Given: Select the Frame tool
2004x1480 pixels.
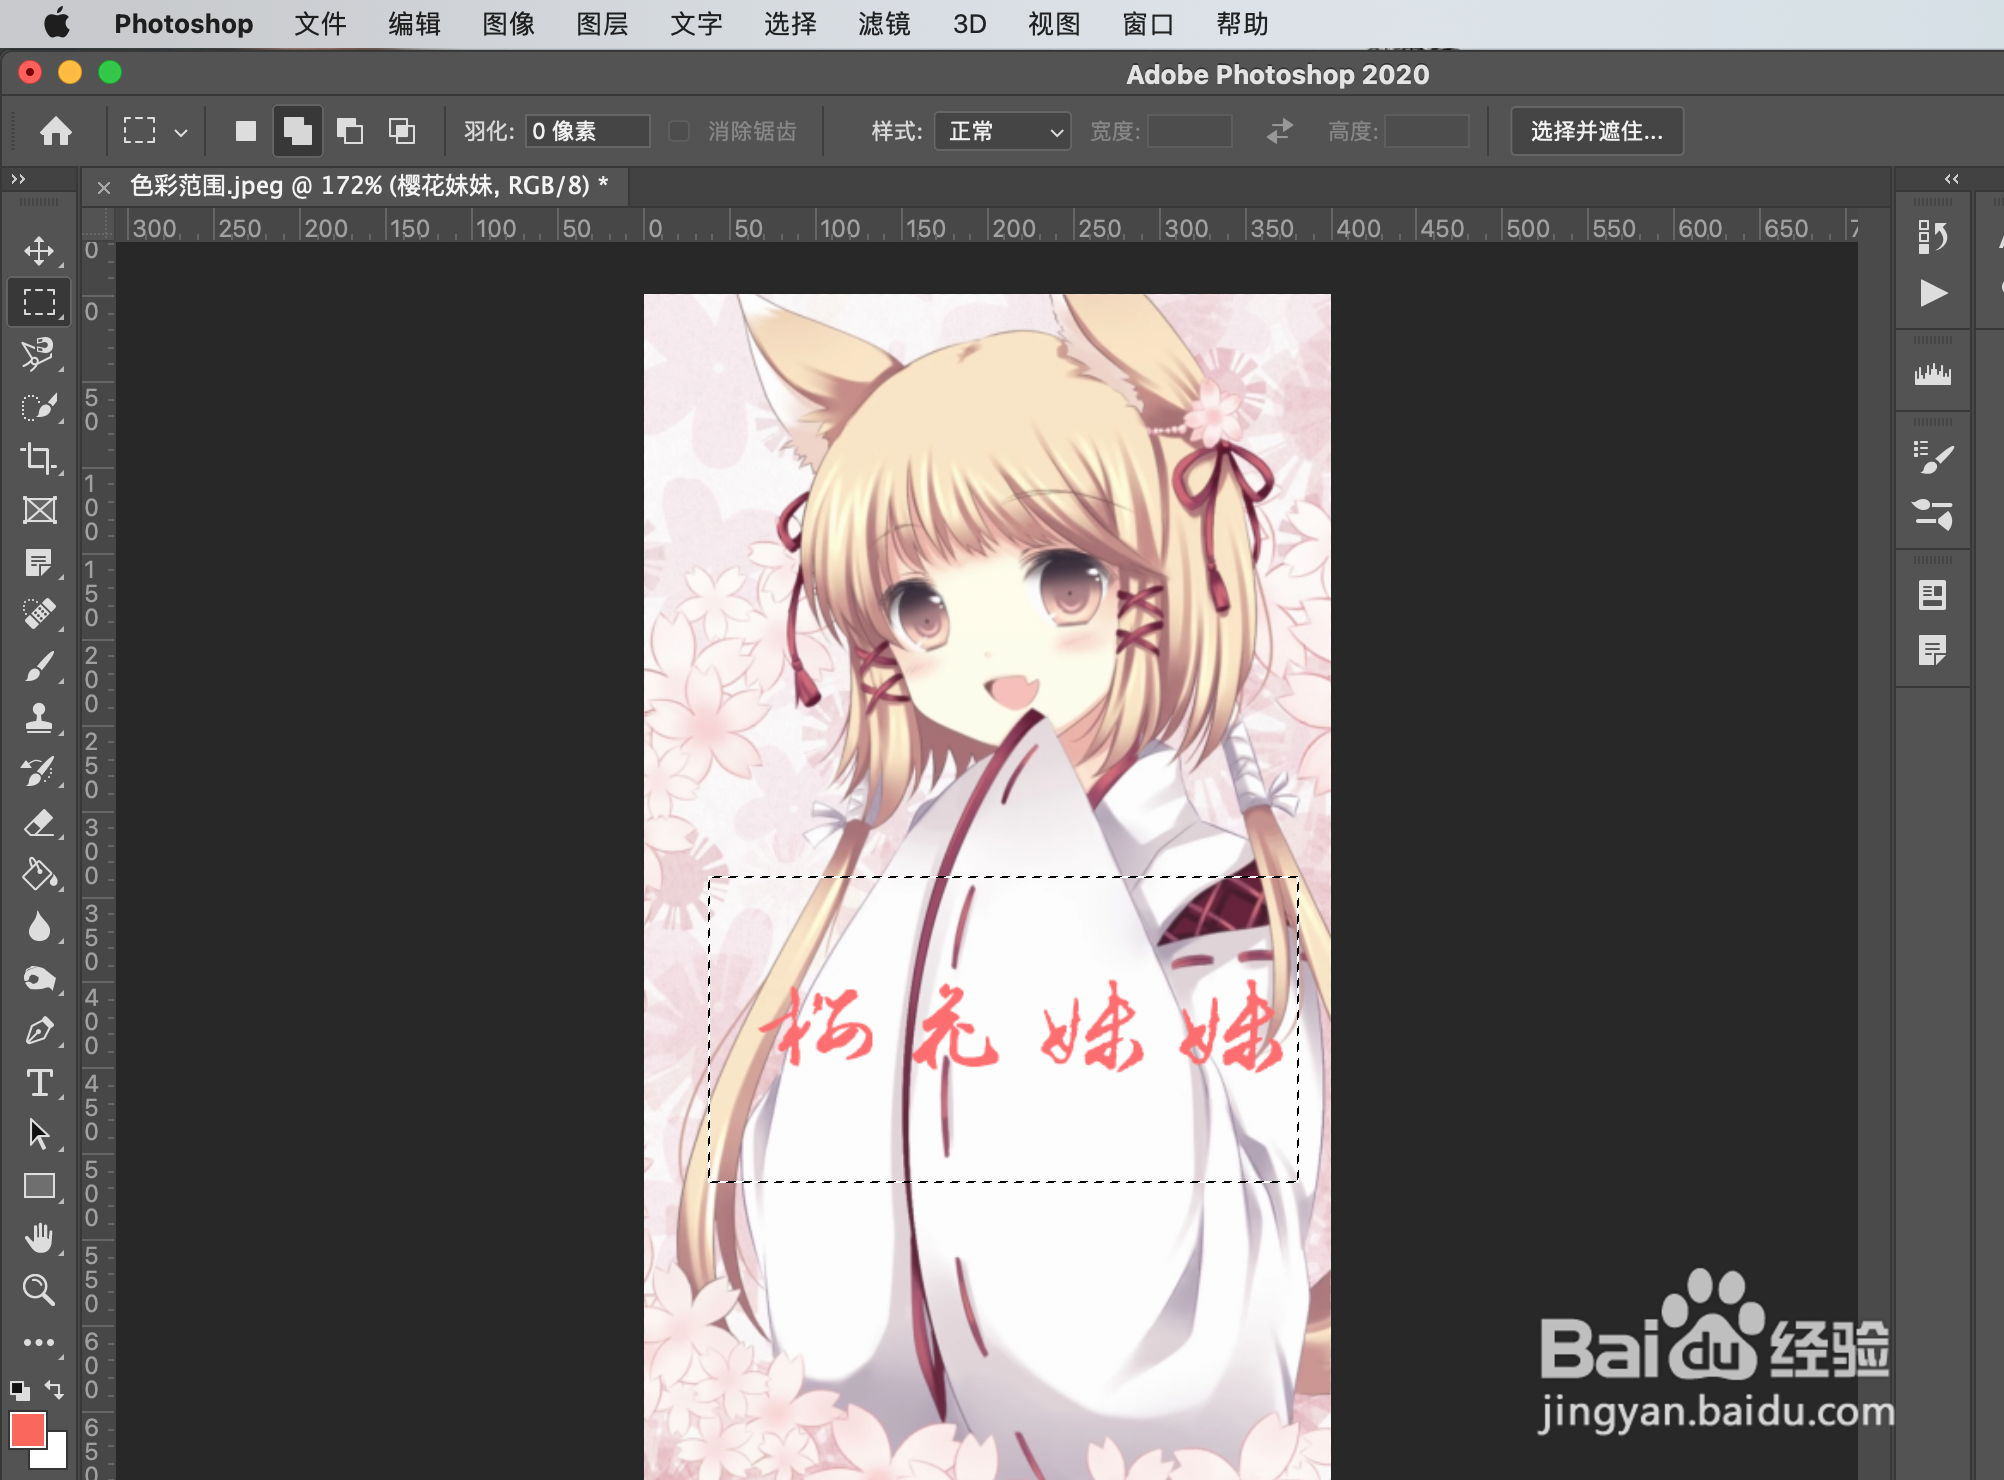Looking at the screenshot, I should (x=39, y=510).
